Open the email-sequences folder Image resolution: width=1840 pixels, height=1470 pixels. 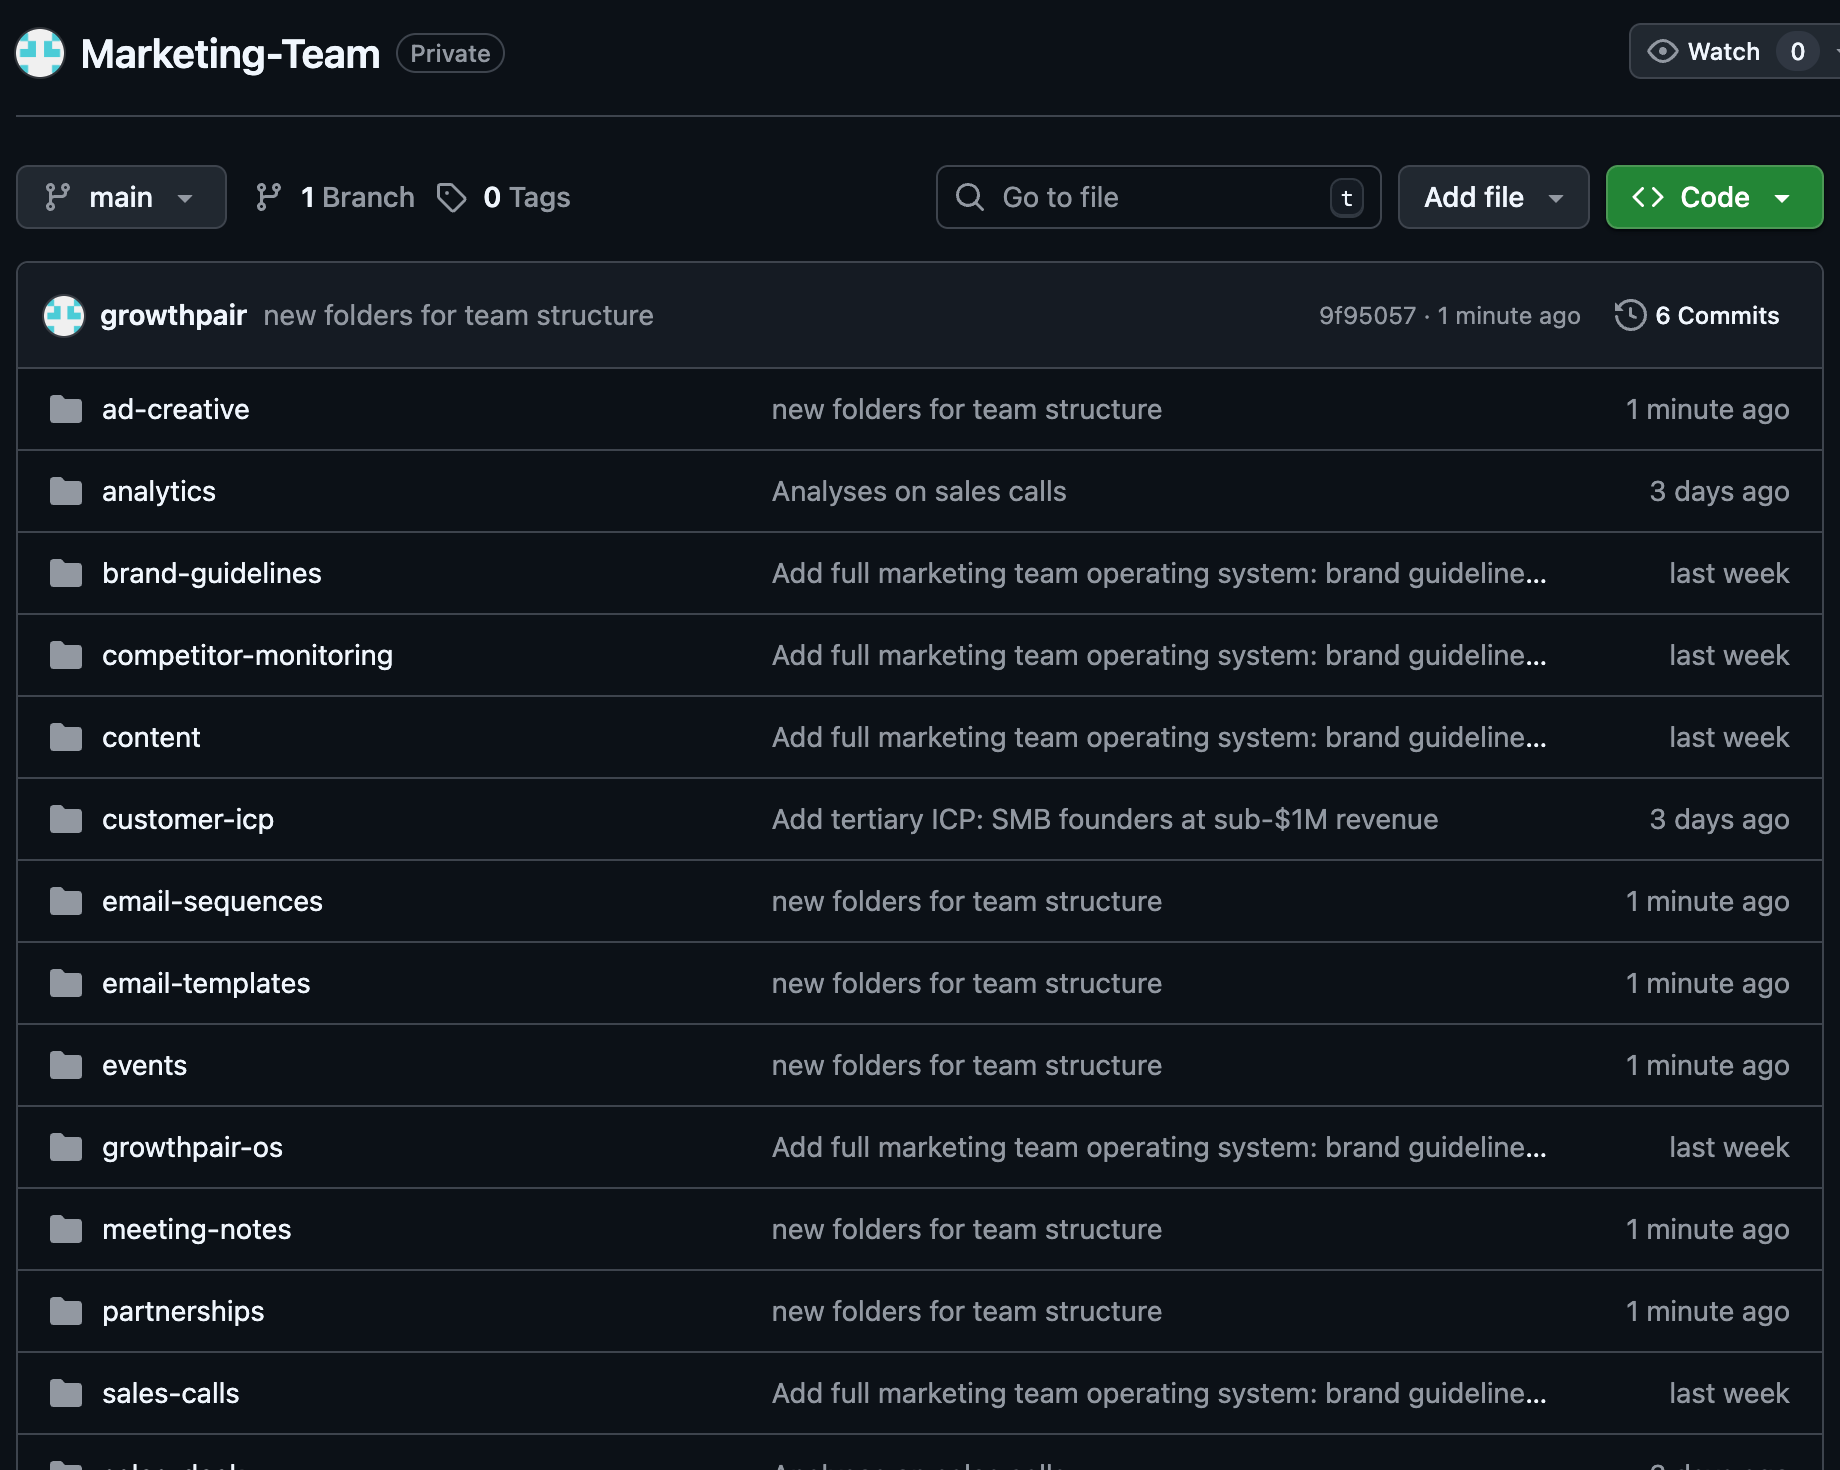212,901
